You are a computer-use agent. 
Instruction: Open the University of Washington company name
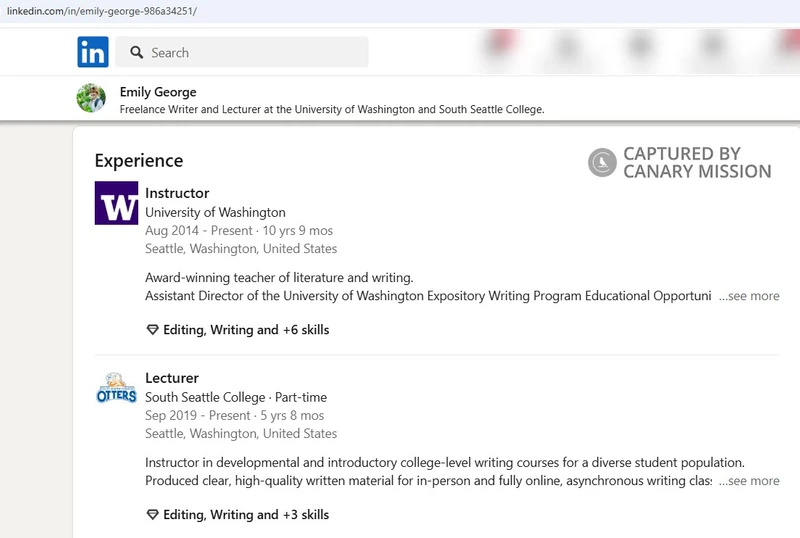pos(215,212)
